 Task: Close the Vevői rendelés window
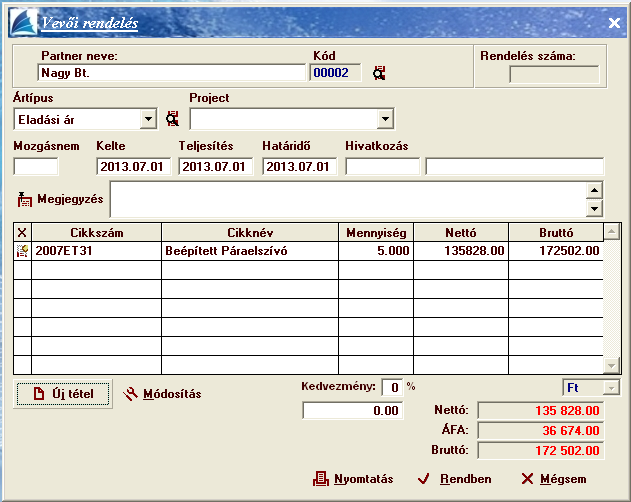tap(614, 23)
